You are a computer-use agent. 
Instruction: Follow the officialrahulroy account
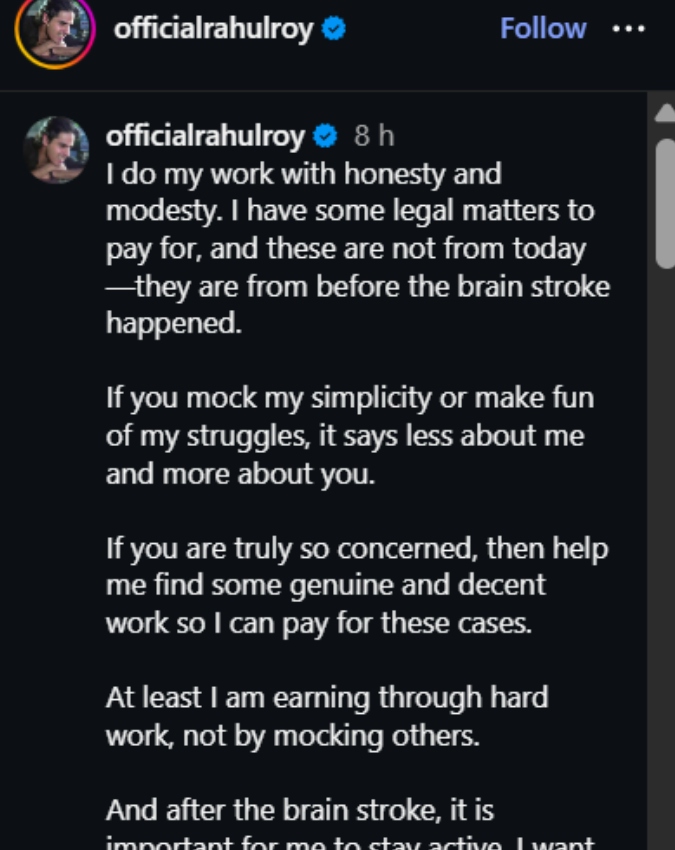coord(542,28)
